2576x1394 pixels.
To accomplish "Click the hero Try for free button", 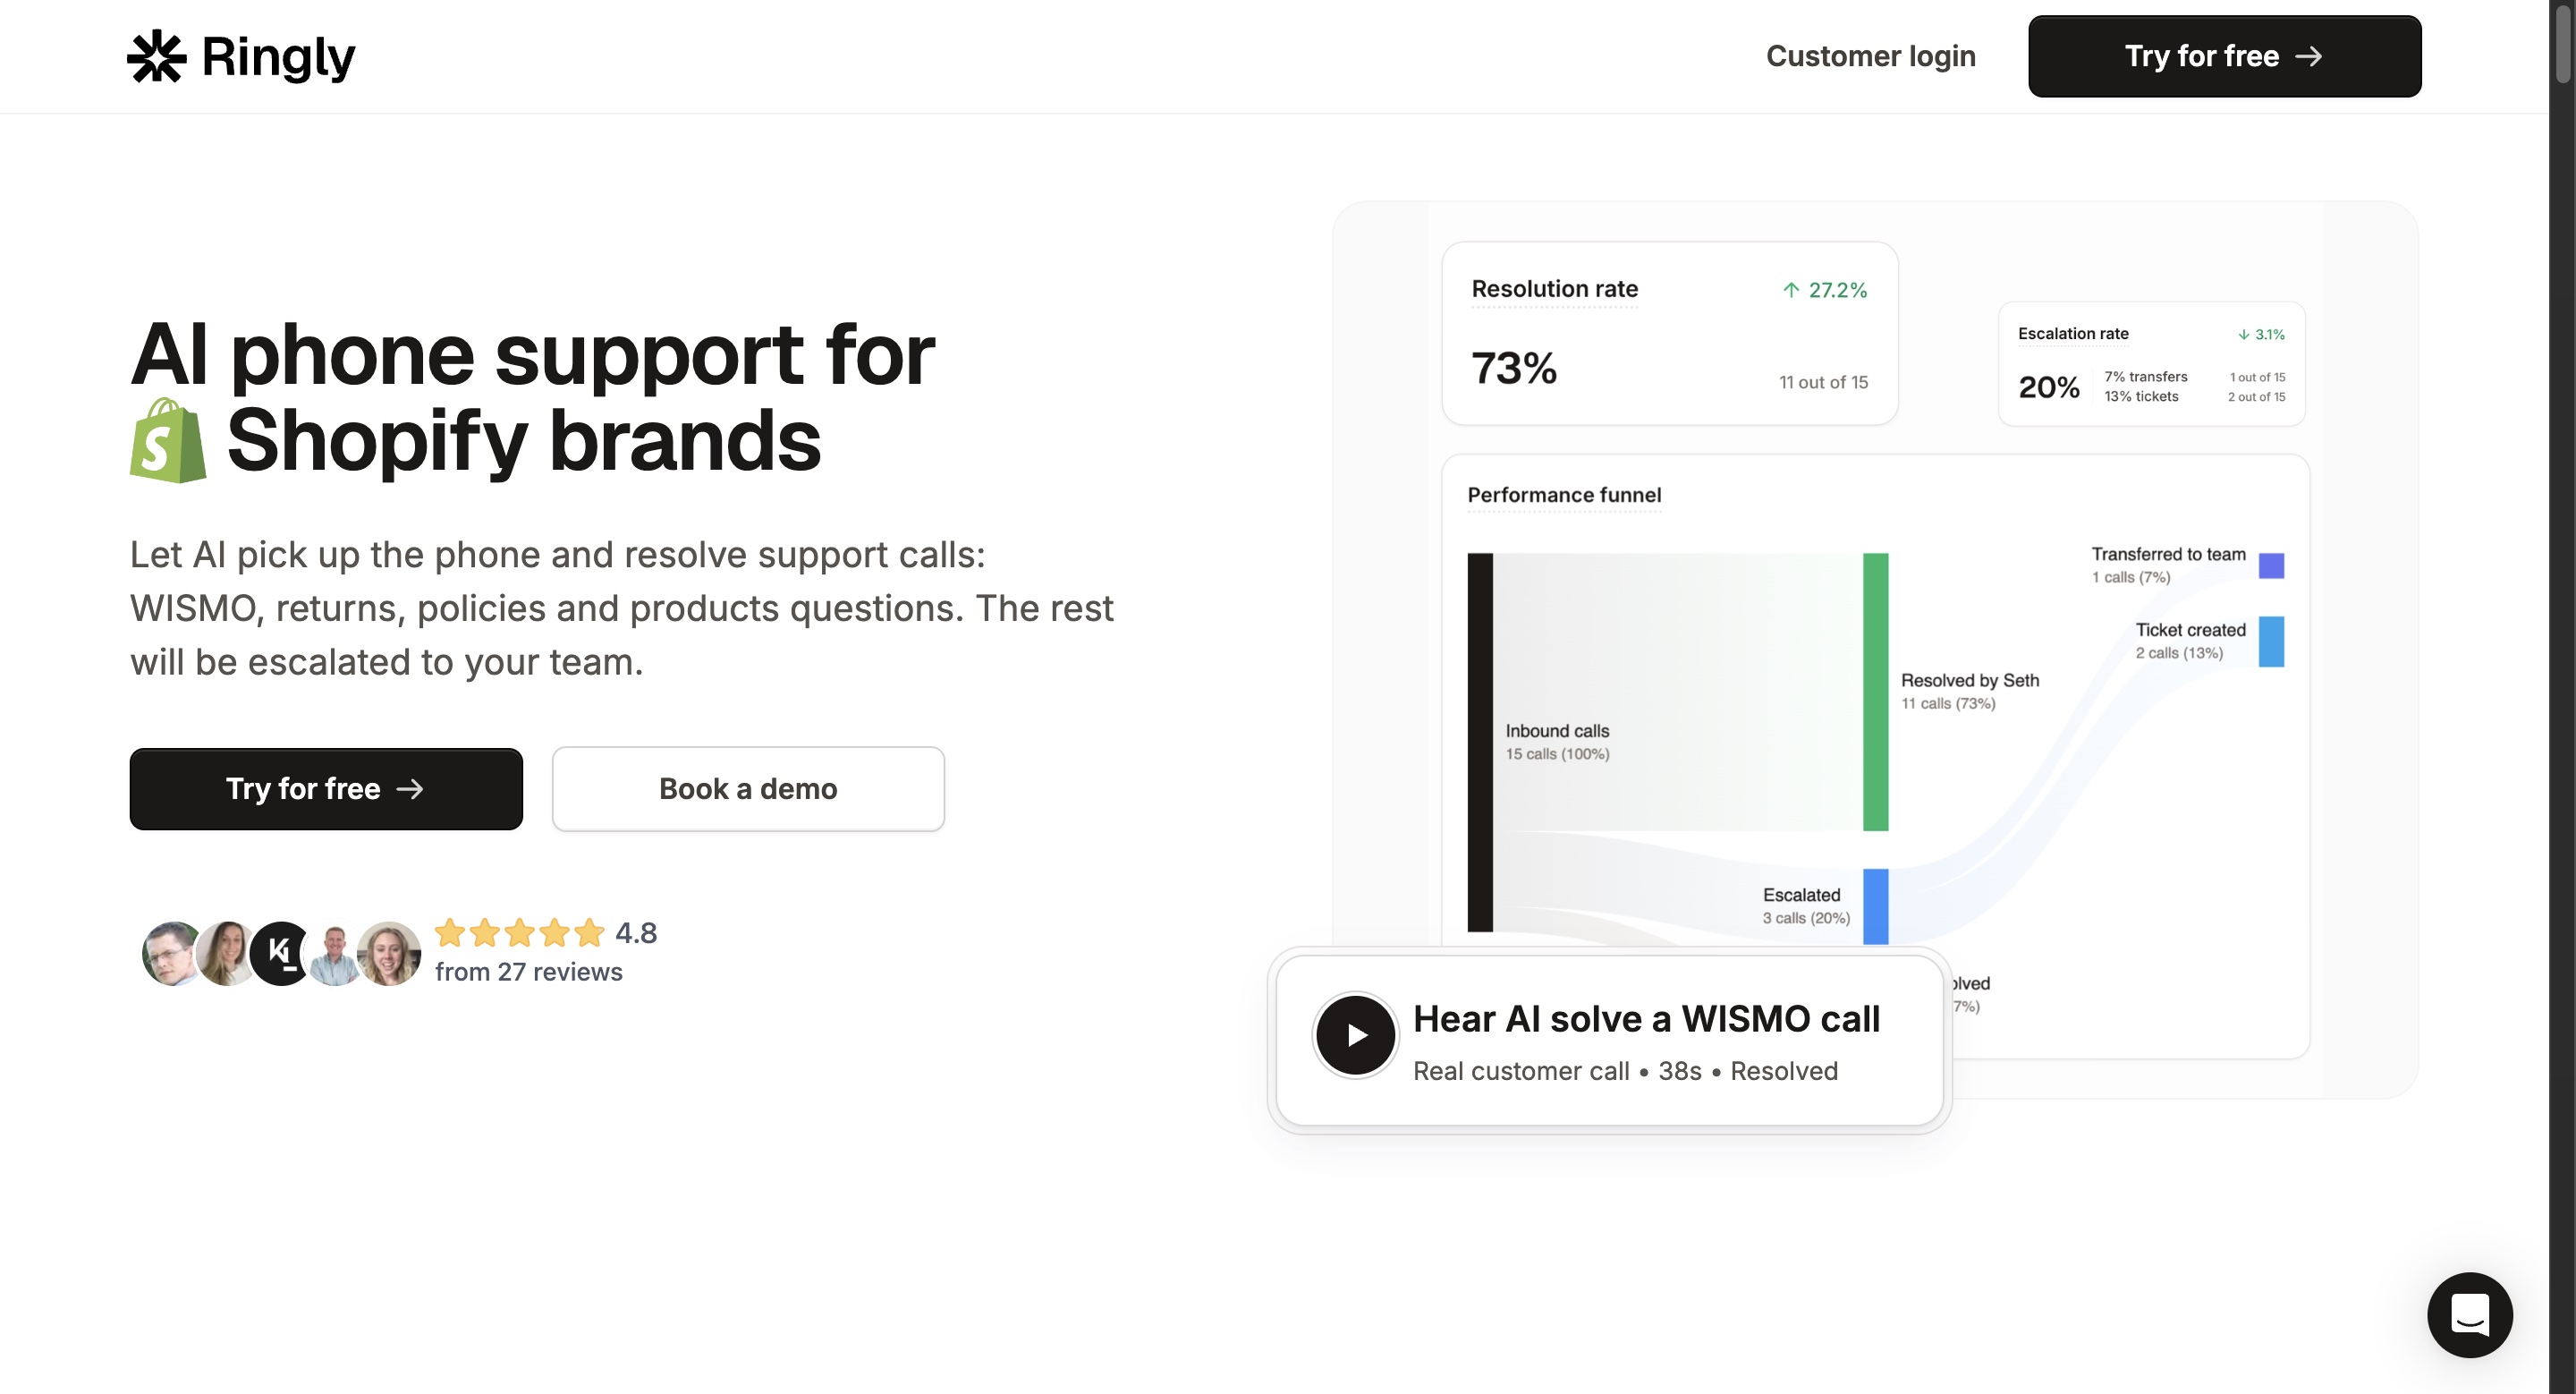I will (326, 789).
